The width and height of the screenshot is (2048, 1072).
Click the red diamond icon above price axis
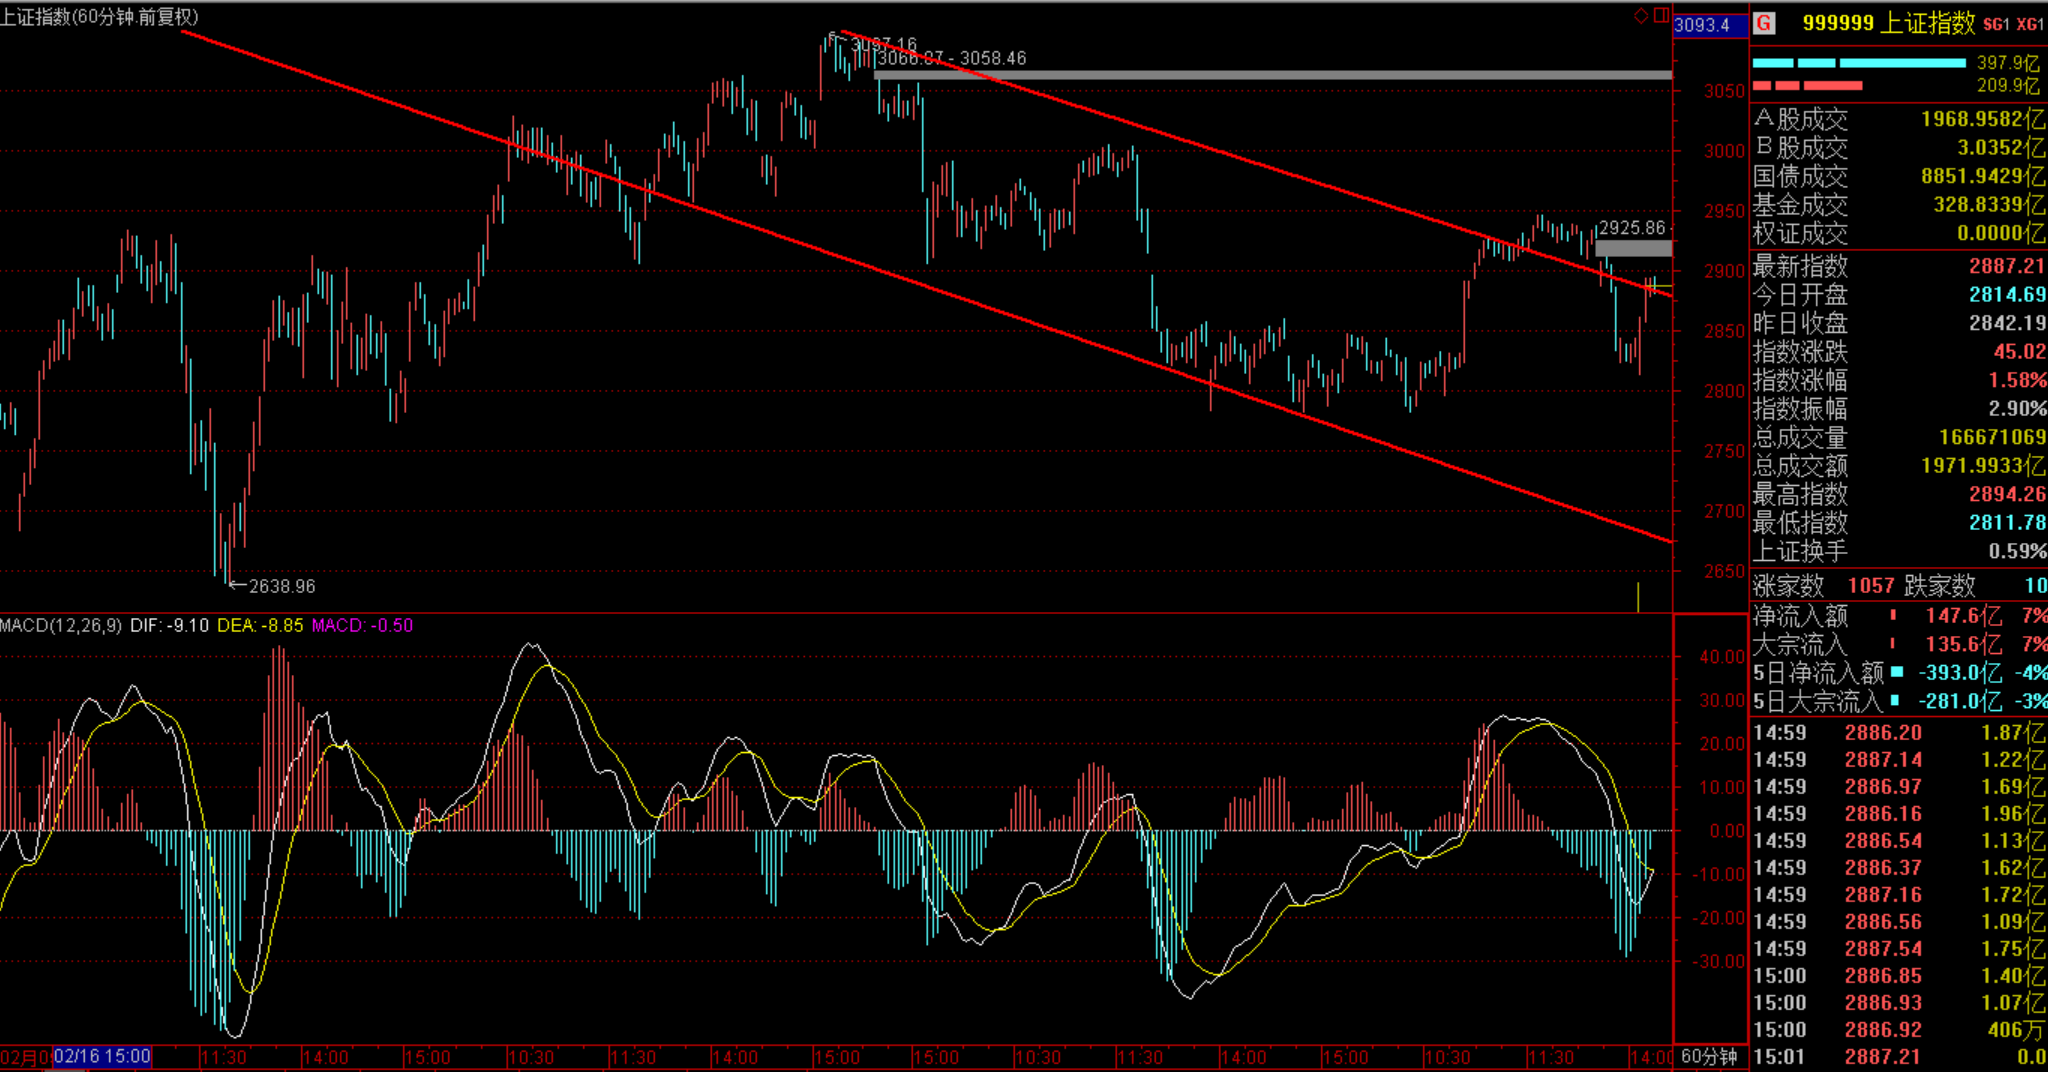point(1640,15)
